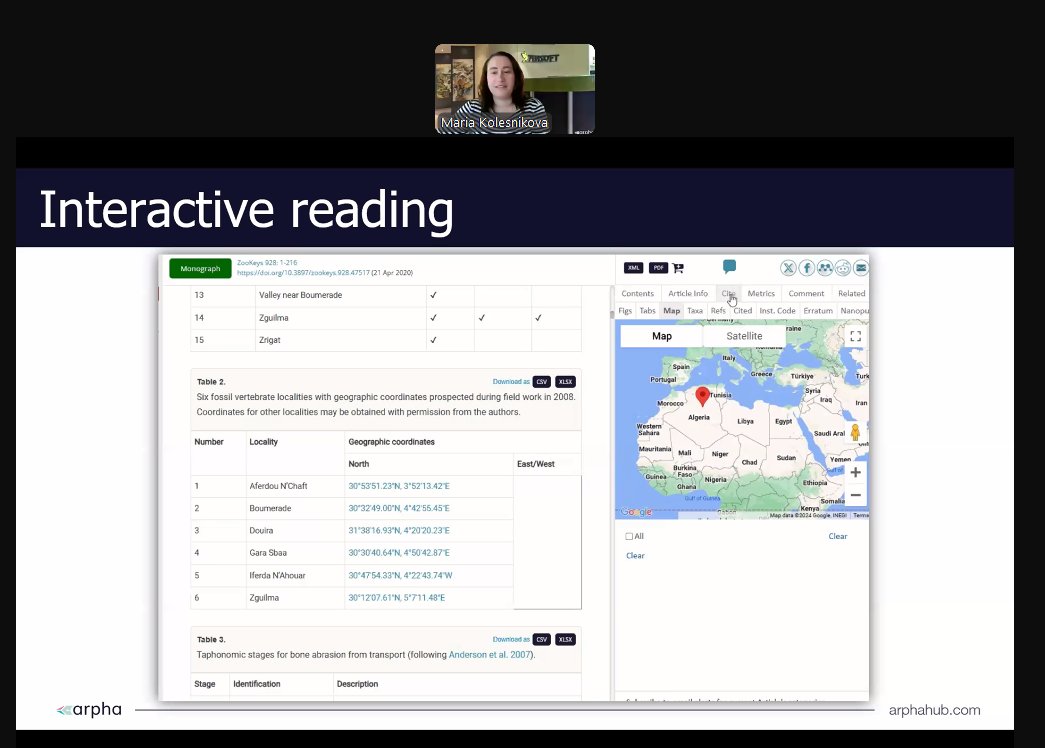Select the Map sub-tab

click(x=672, y=311)
